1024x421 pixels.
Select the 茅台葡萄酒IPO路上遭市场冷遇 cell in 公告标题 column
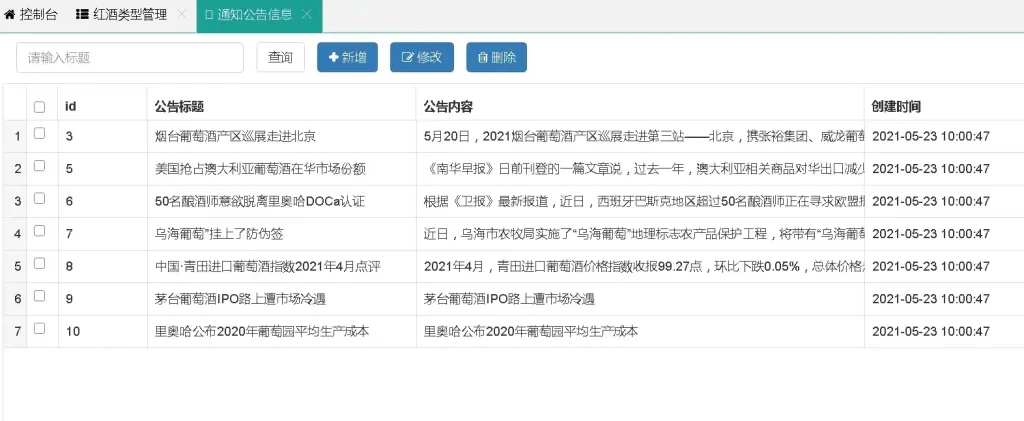click(x=281, y=299)
